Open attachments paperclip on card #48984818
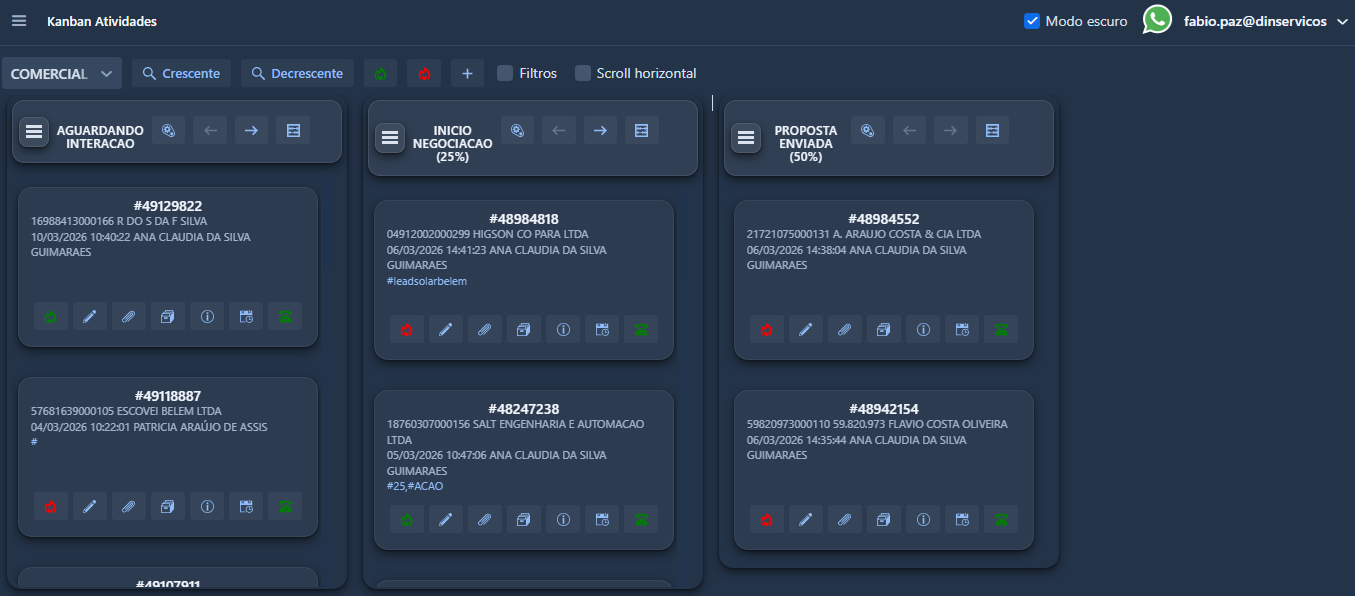This screenshot has height=596, width=1355. (x=485, y=329)
